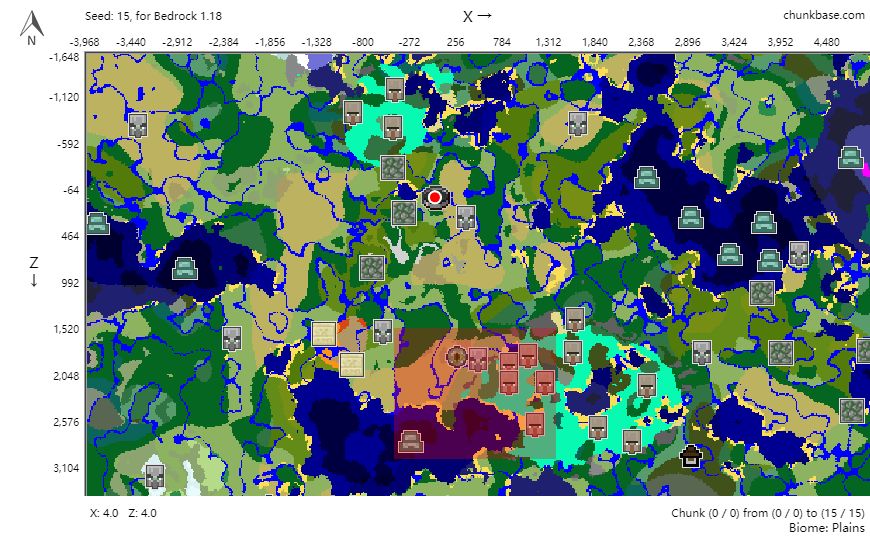
Task: Click the pillager outpost between desert temples and highlighted area
Action: (x=383, y=331)
